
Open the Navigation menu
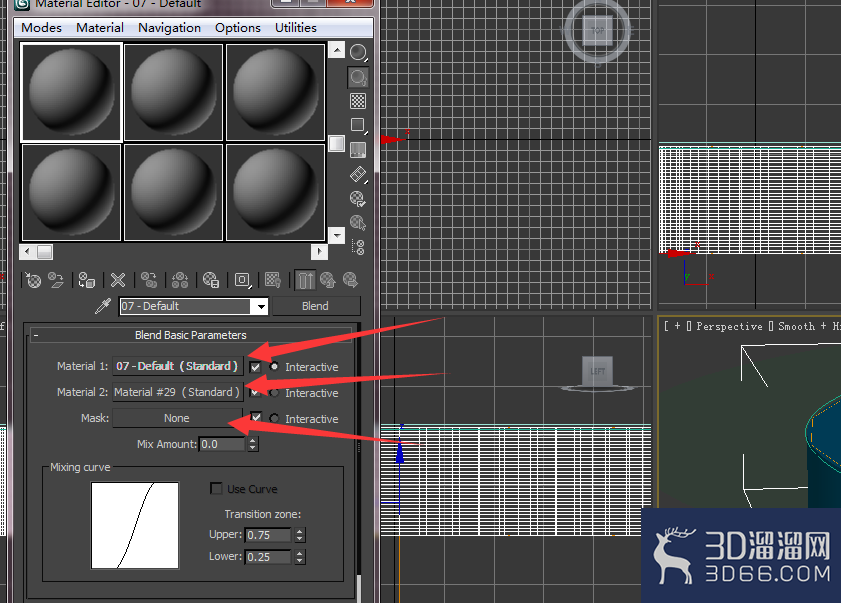pyautogui.click(x=169, y=28)
